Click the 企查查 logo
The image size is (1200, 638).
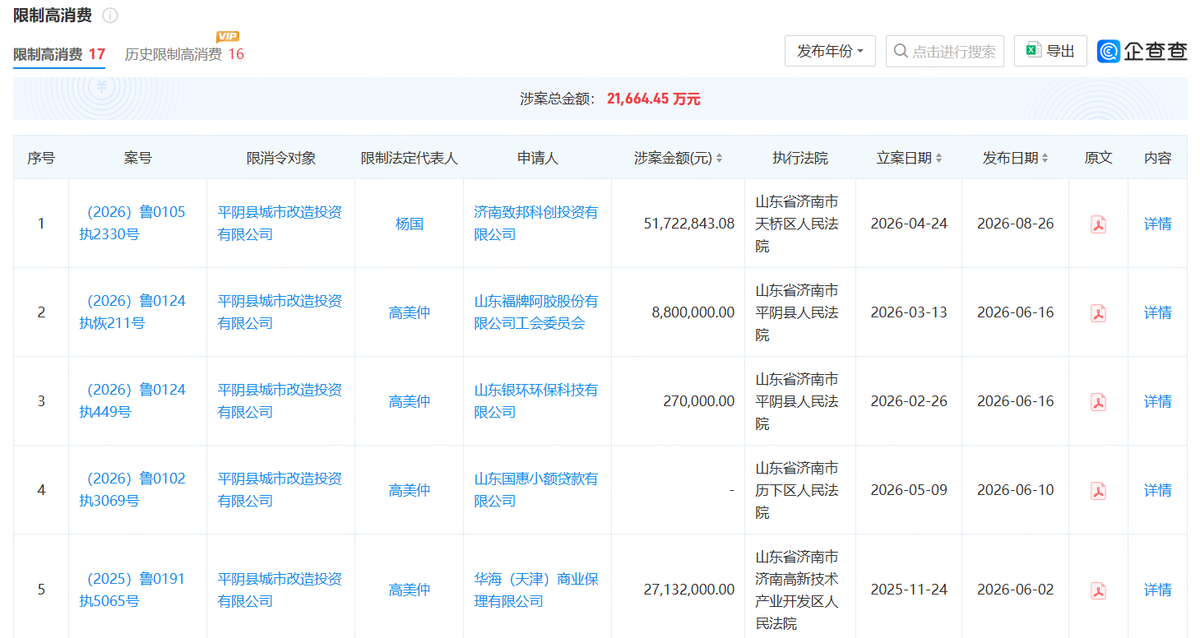(1142, 51)
